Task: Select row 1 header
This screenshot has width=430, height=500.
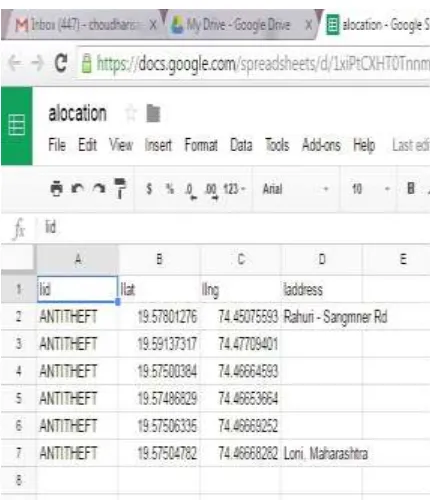Action: tap(19, 289)
